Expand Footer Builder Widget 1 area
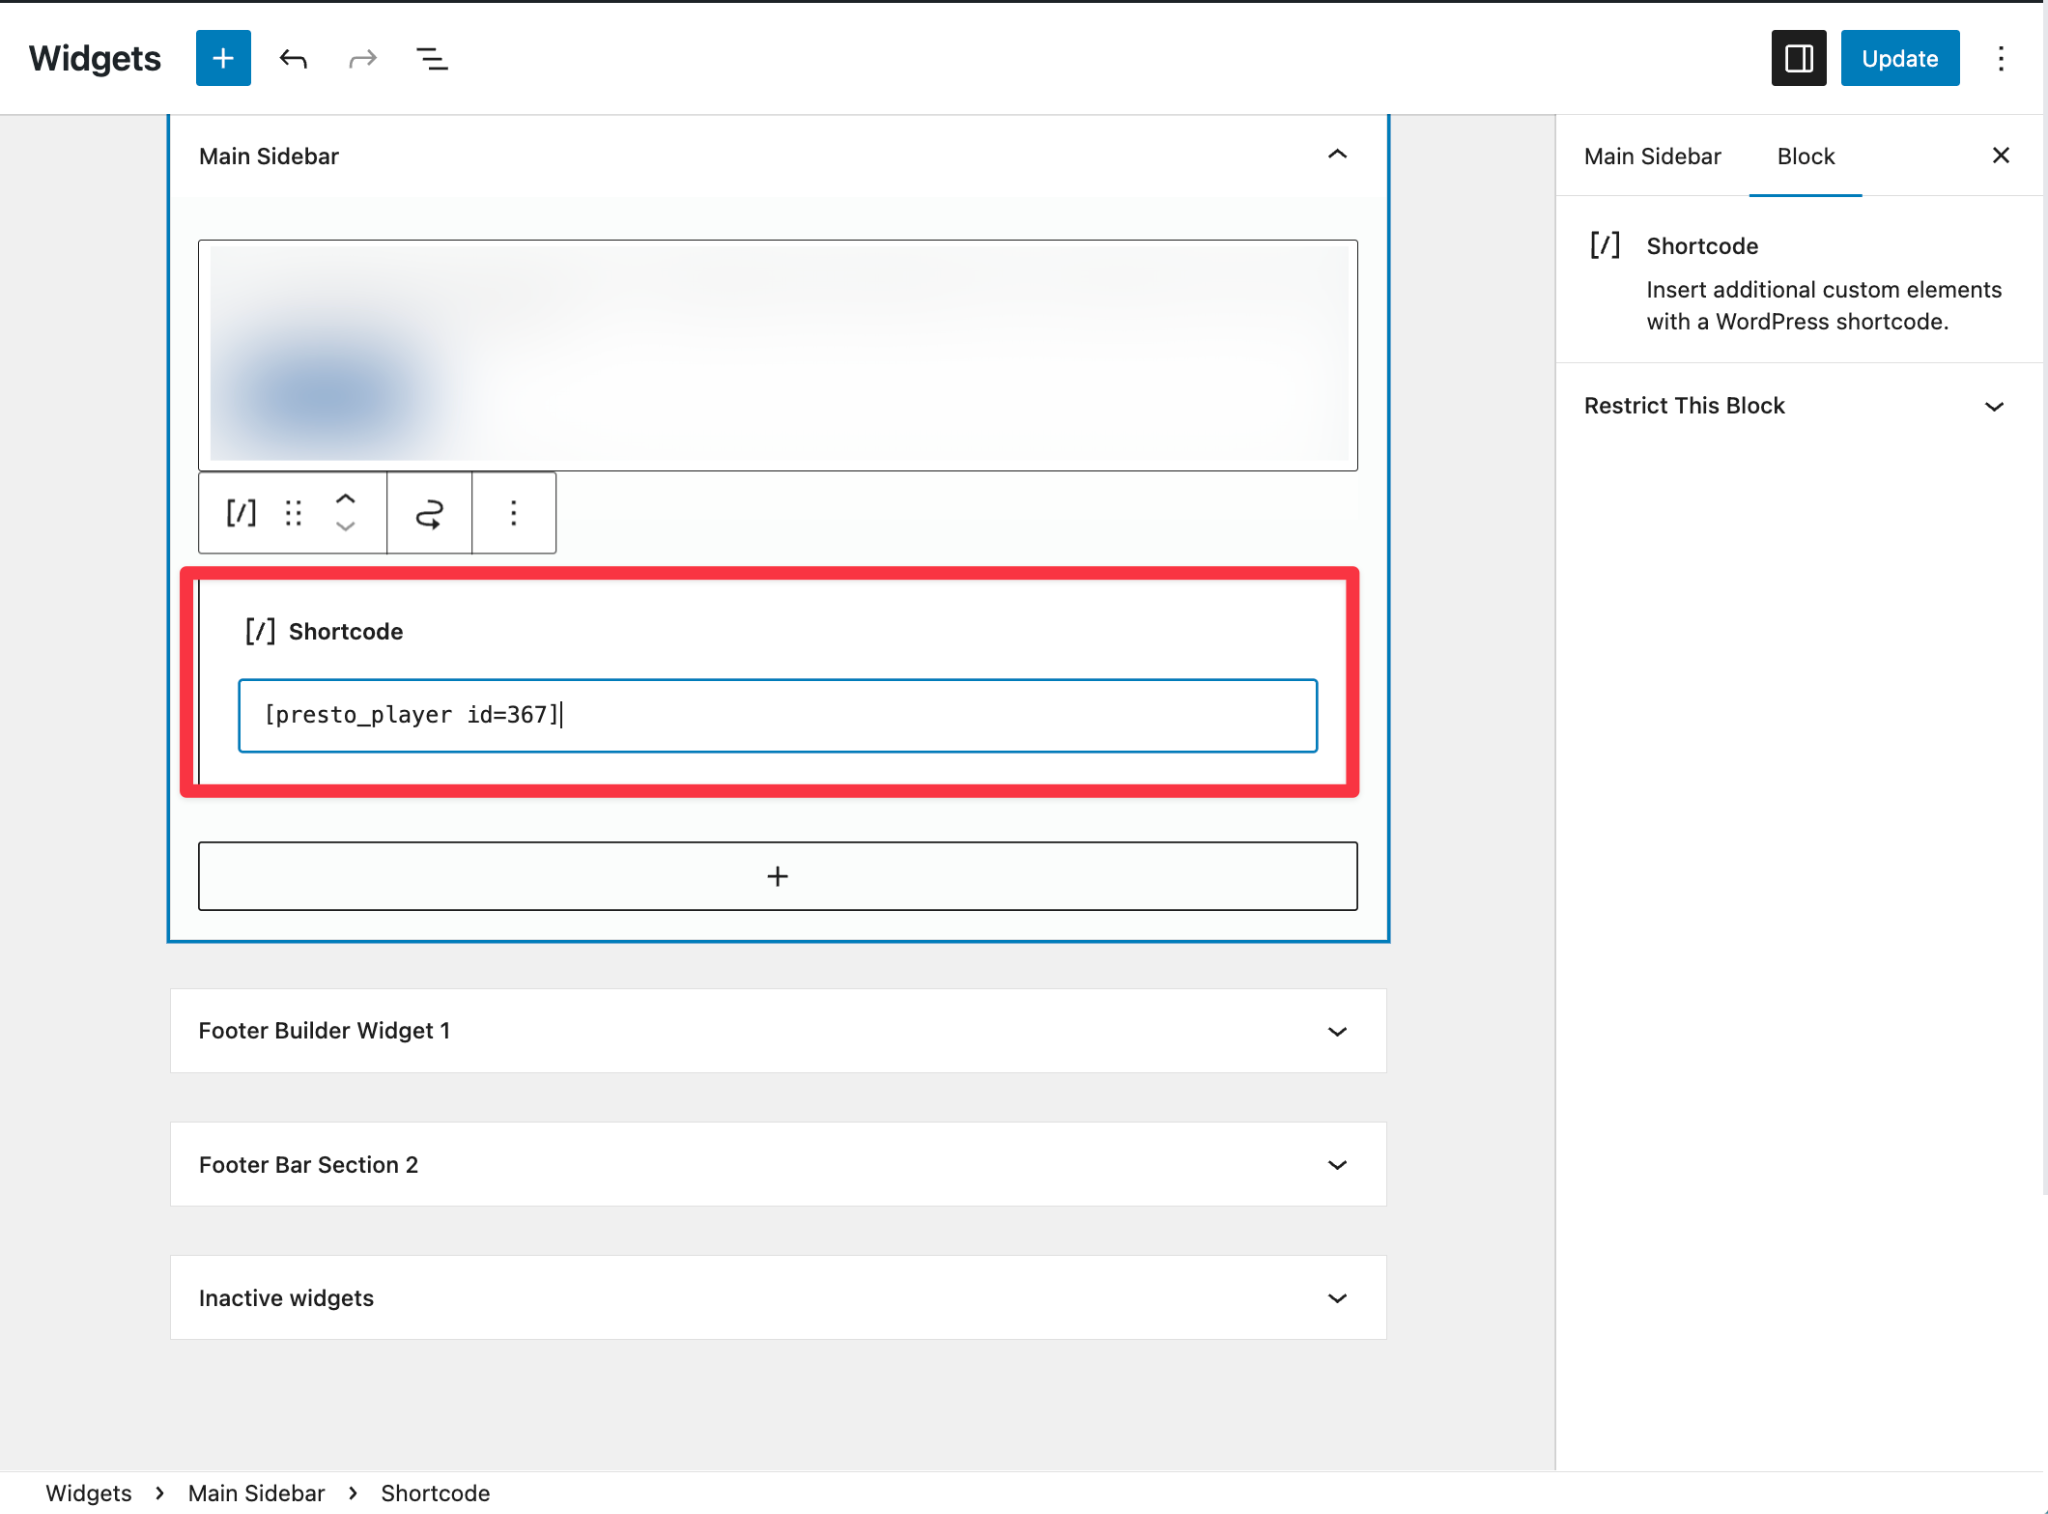The width and height of the screenshot is (2048, 1514). [1337, 1031]
